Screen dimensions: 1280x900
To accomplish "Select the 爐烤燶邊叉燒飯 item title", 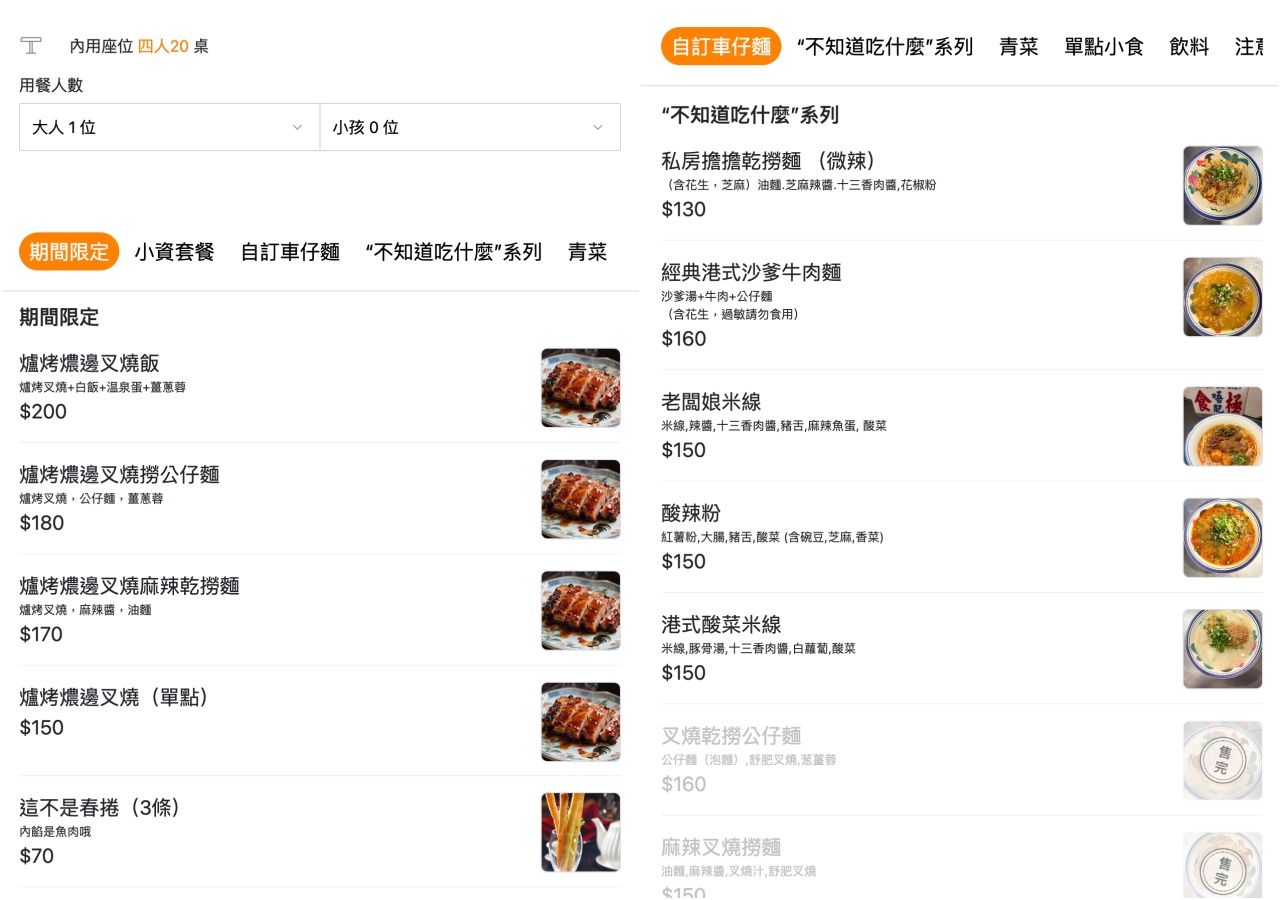I will pyautogui.click(x=89, y=363).
